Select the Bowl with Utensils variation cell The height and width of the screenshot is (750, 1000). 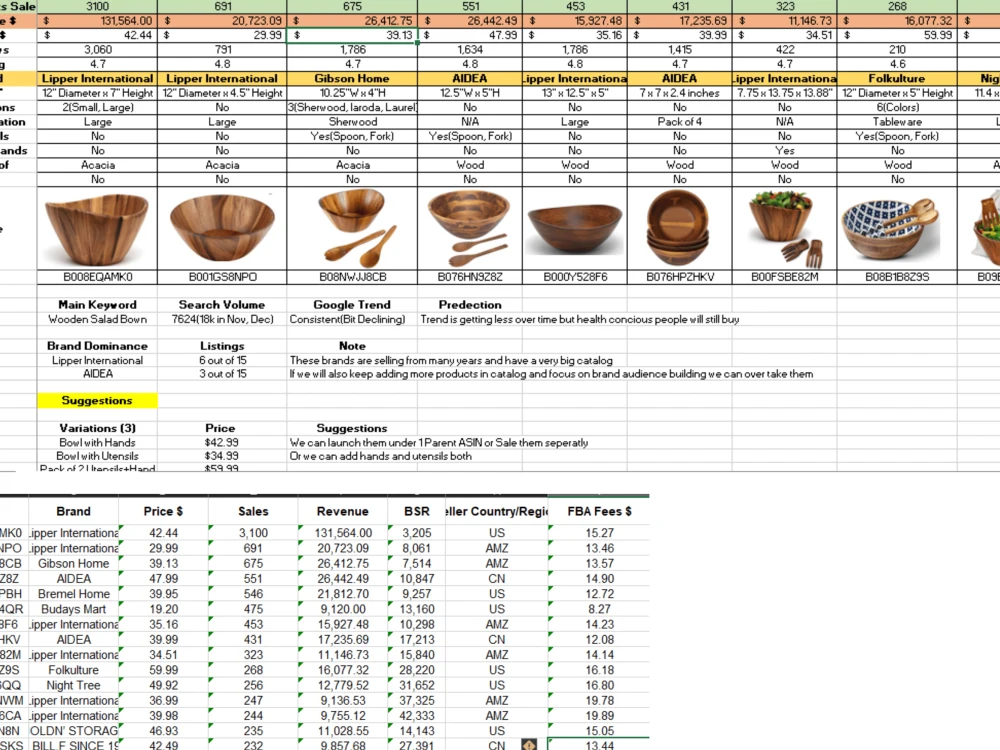[x=97, y=456]
